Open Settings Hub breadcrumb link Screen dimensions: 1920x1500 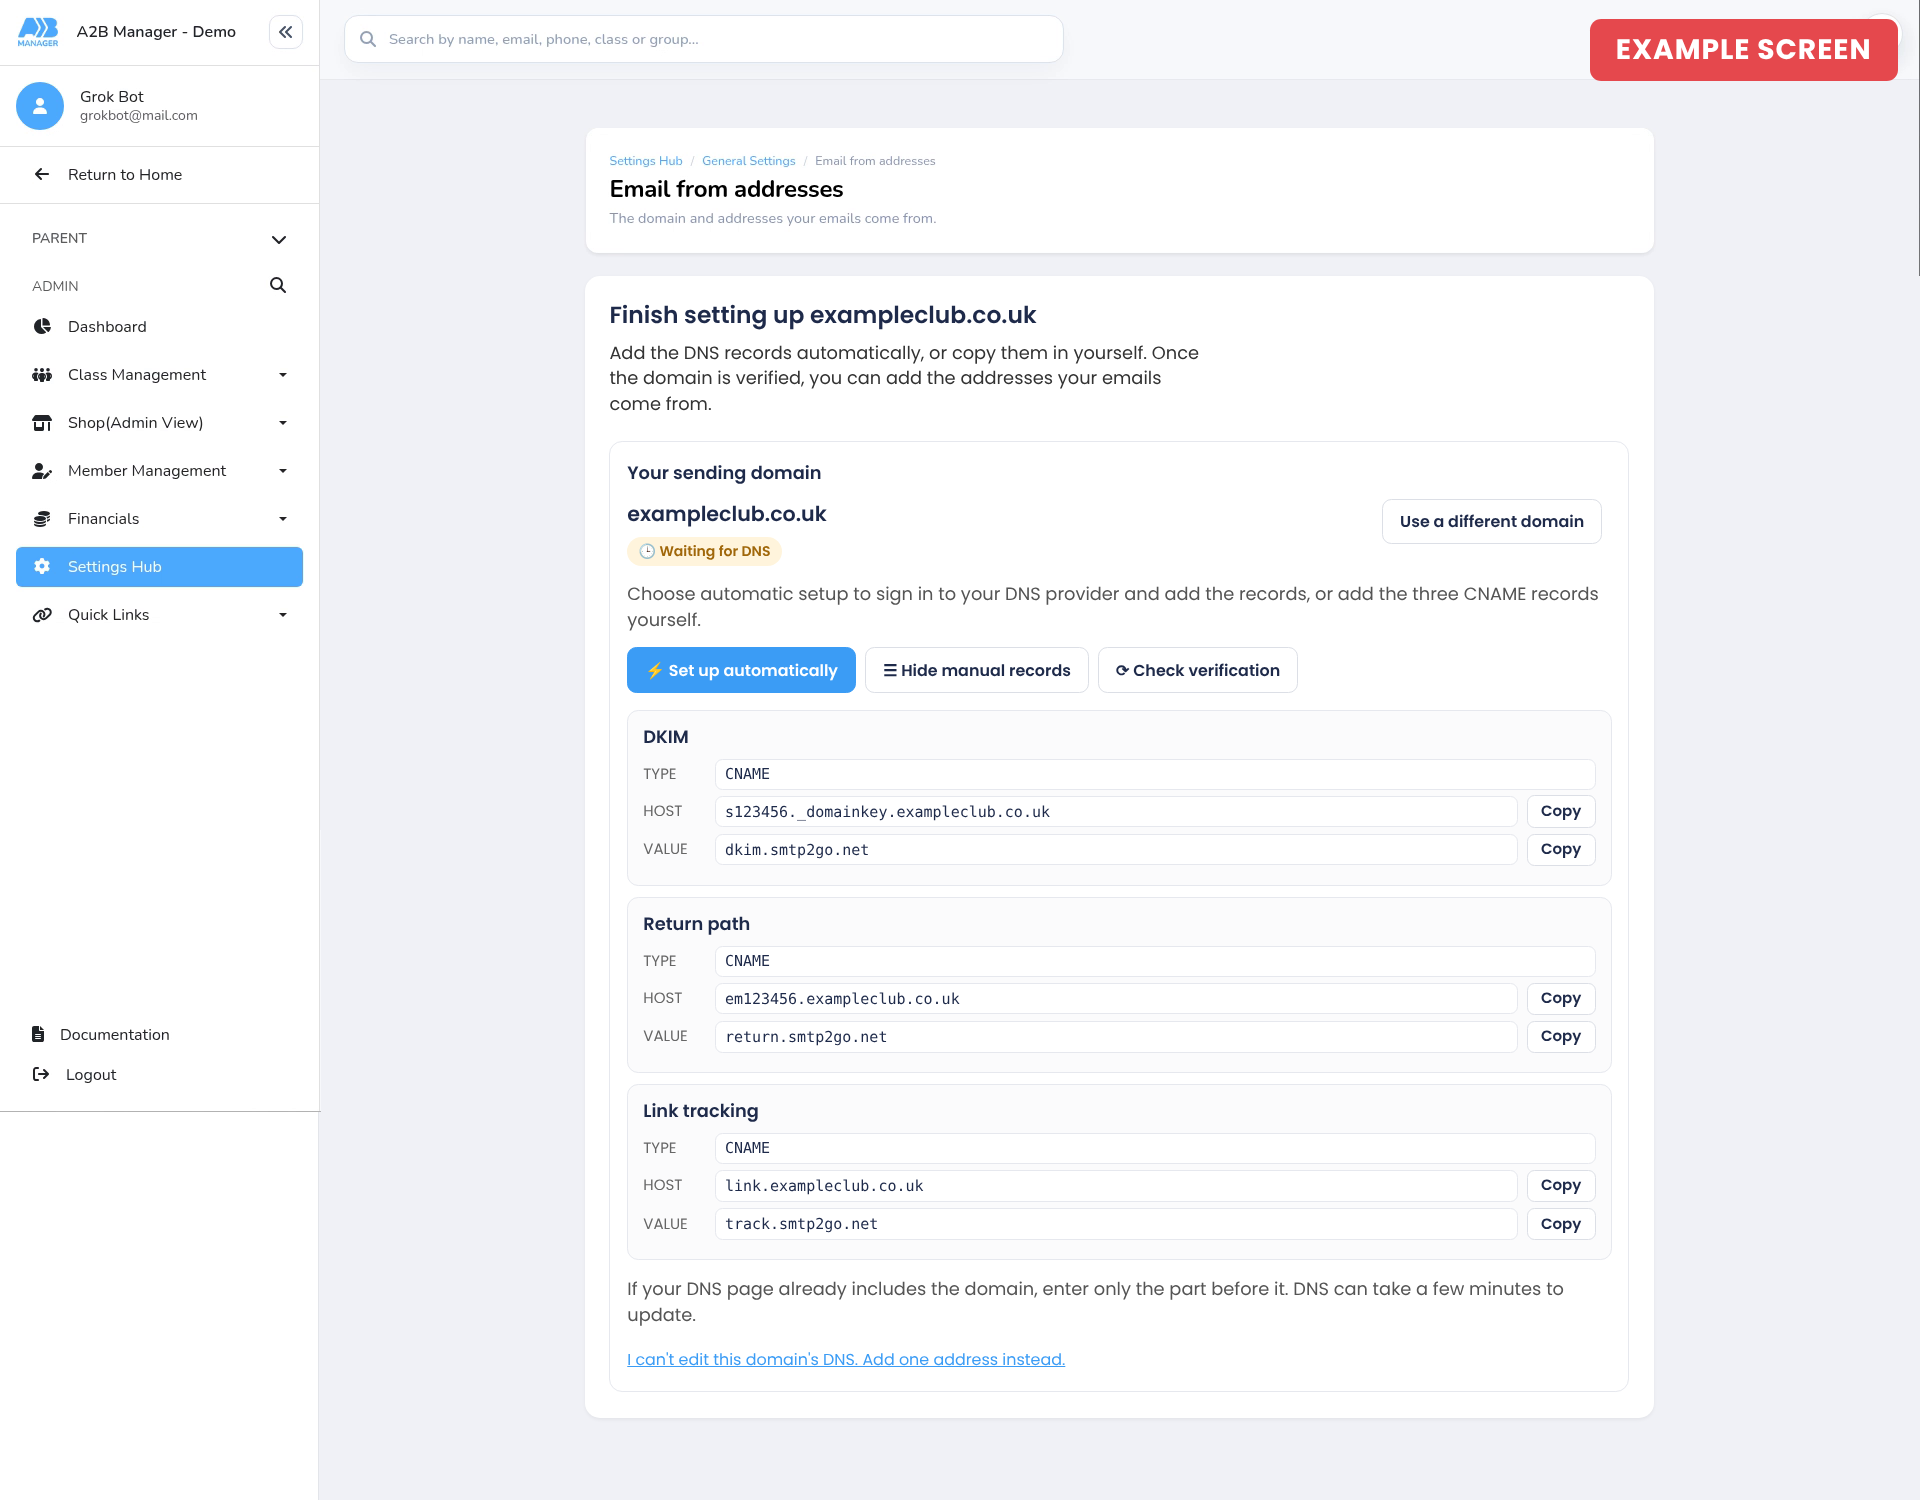click(x=646, y=161)
